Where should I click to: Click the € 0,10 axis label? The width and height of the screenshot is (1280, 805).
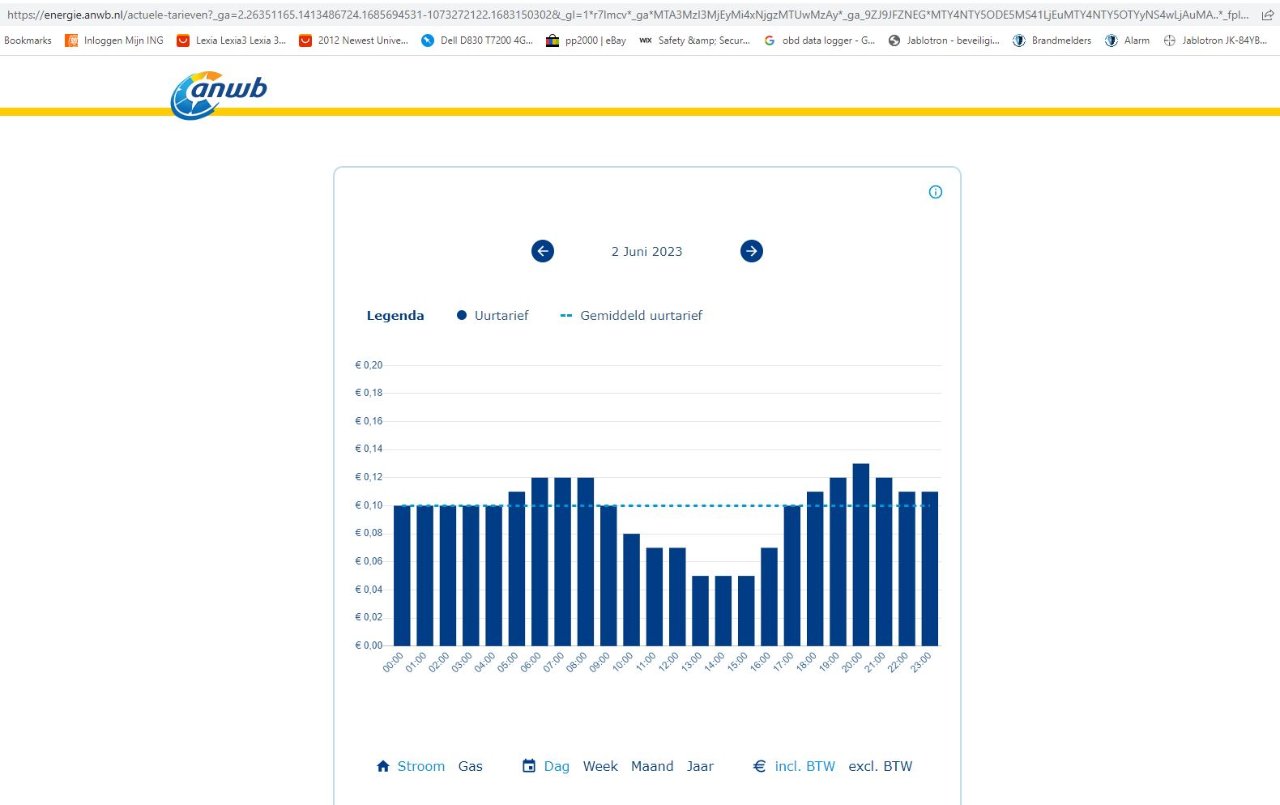point(369,505)
